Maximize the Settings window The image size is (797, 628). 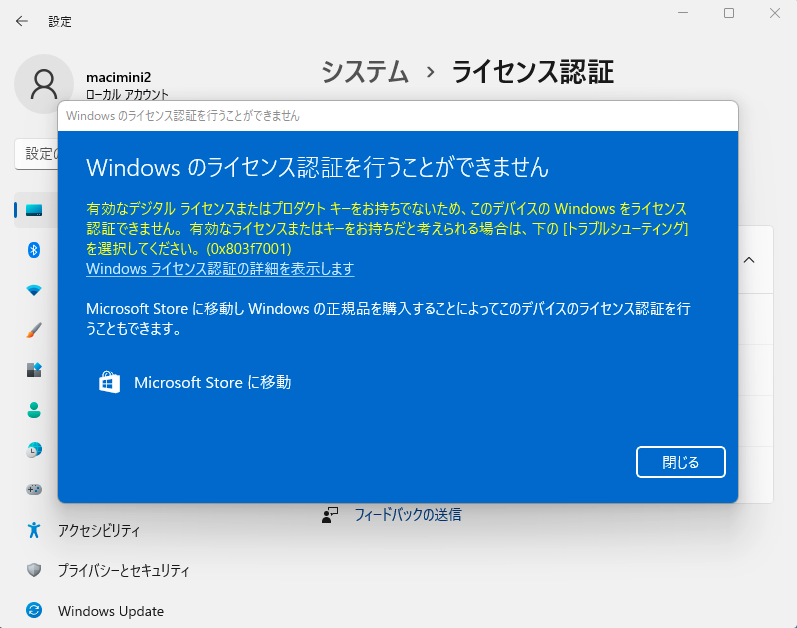[729, 13]
